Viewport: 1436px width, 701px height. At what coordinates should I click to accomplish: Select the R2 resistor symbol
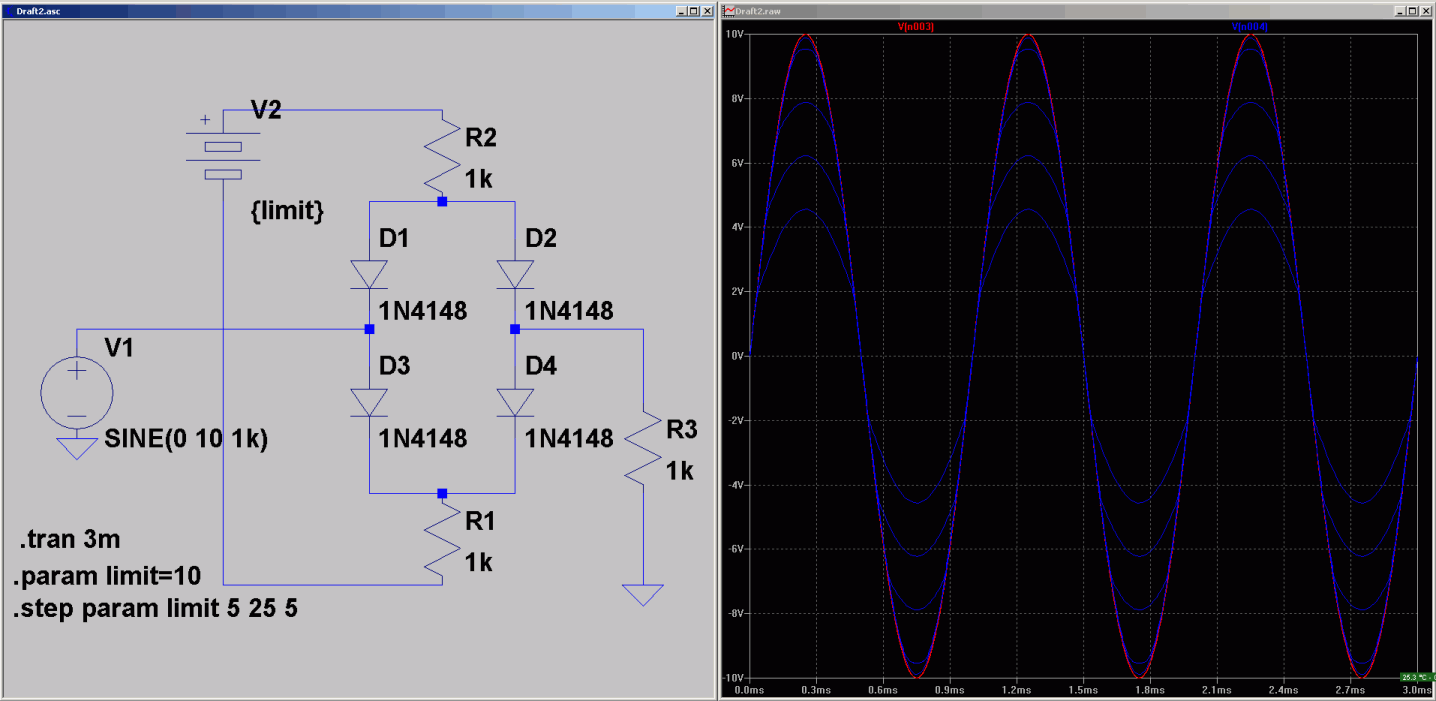(x=442, y=157)
